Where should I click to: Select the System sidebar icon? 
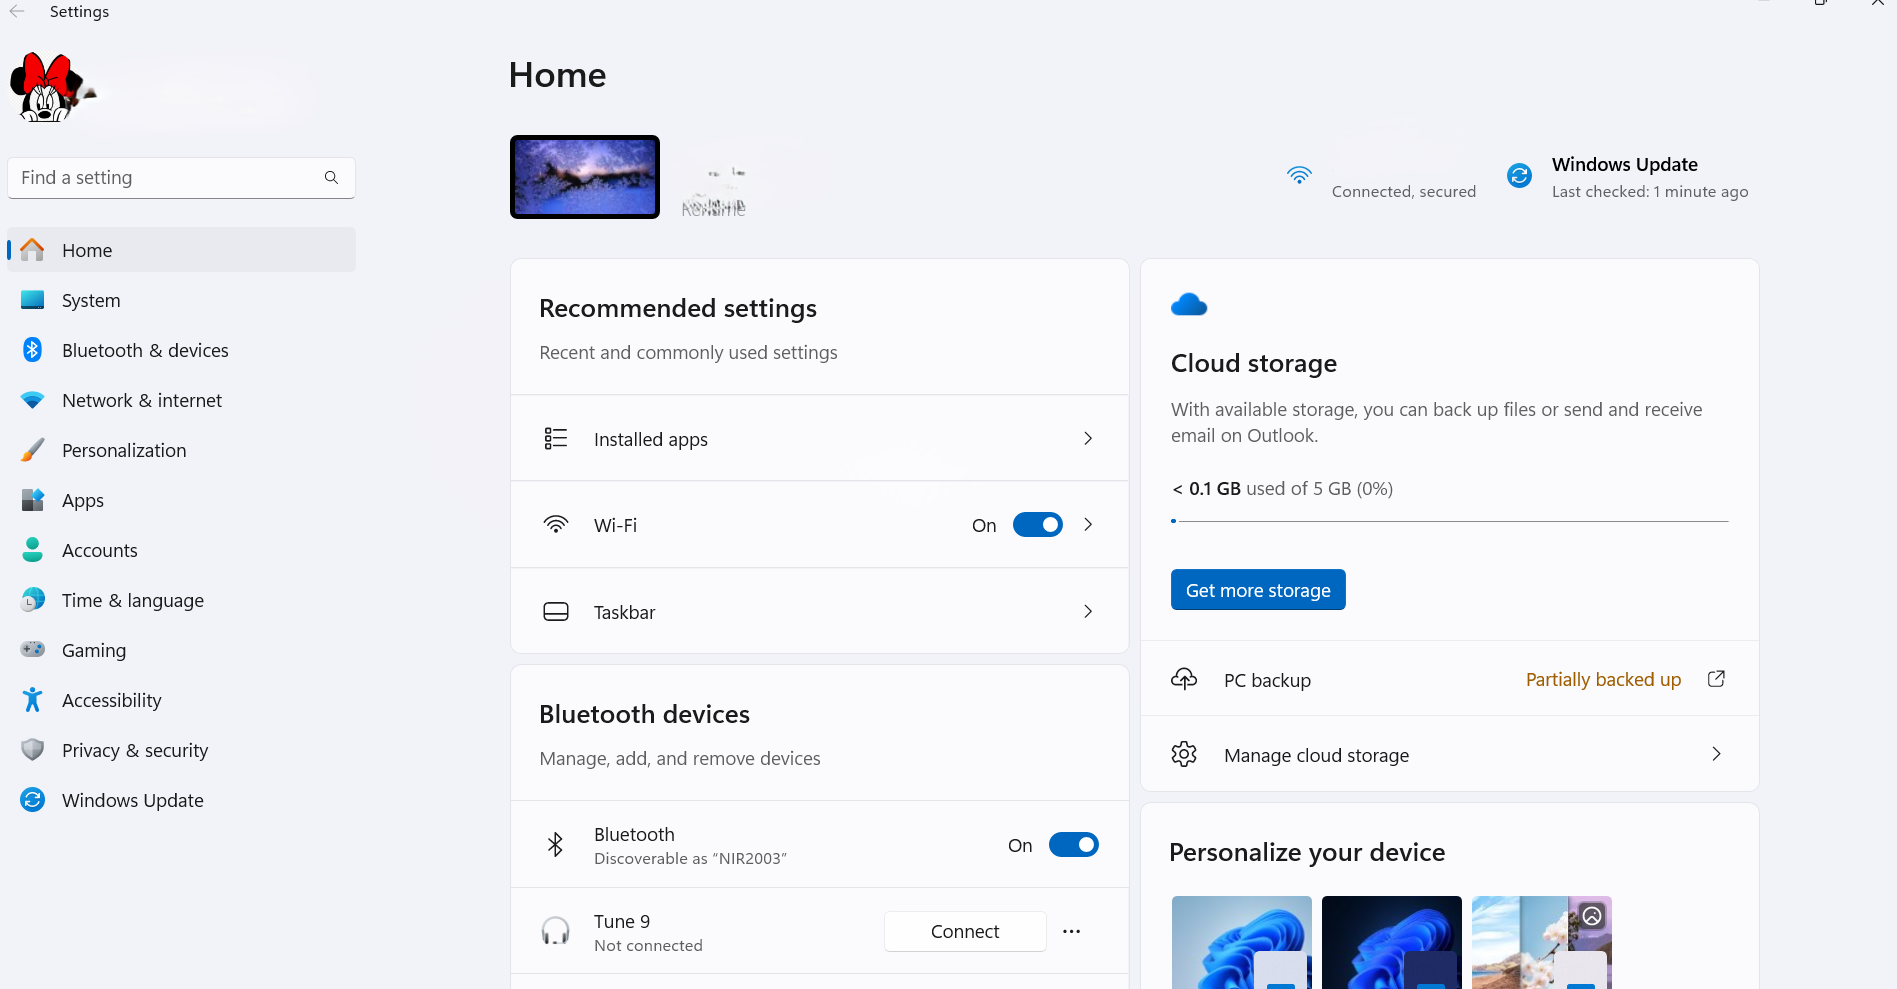(33, 300)
